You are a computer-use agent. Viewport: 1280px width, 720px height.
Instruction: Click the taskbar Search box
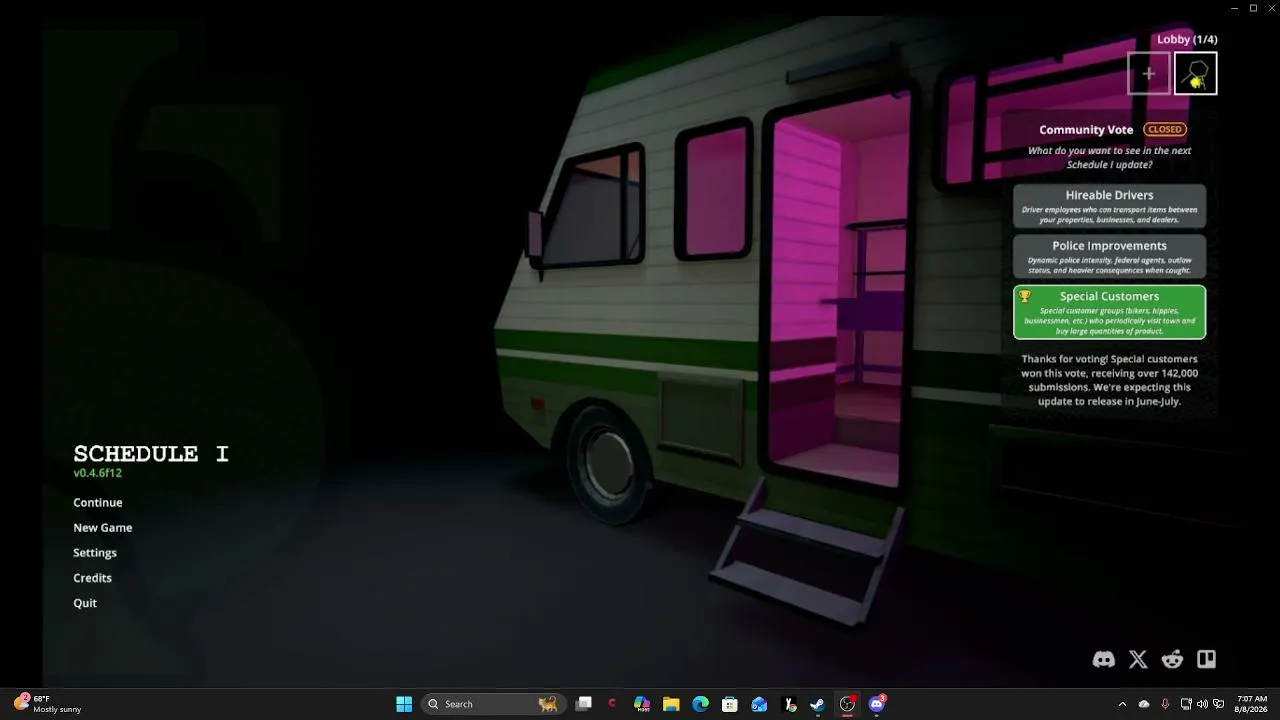pos(493,704)
